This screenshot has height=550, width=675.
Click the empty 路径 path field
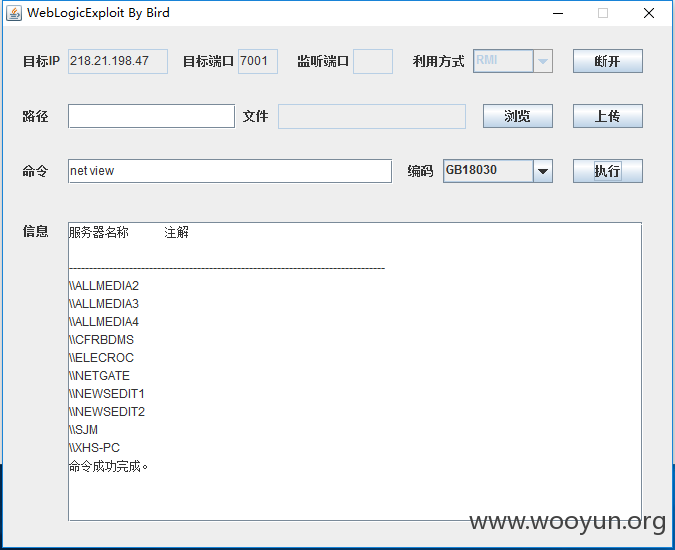[152, 116]
